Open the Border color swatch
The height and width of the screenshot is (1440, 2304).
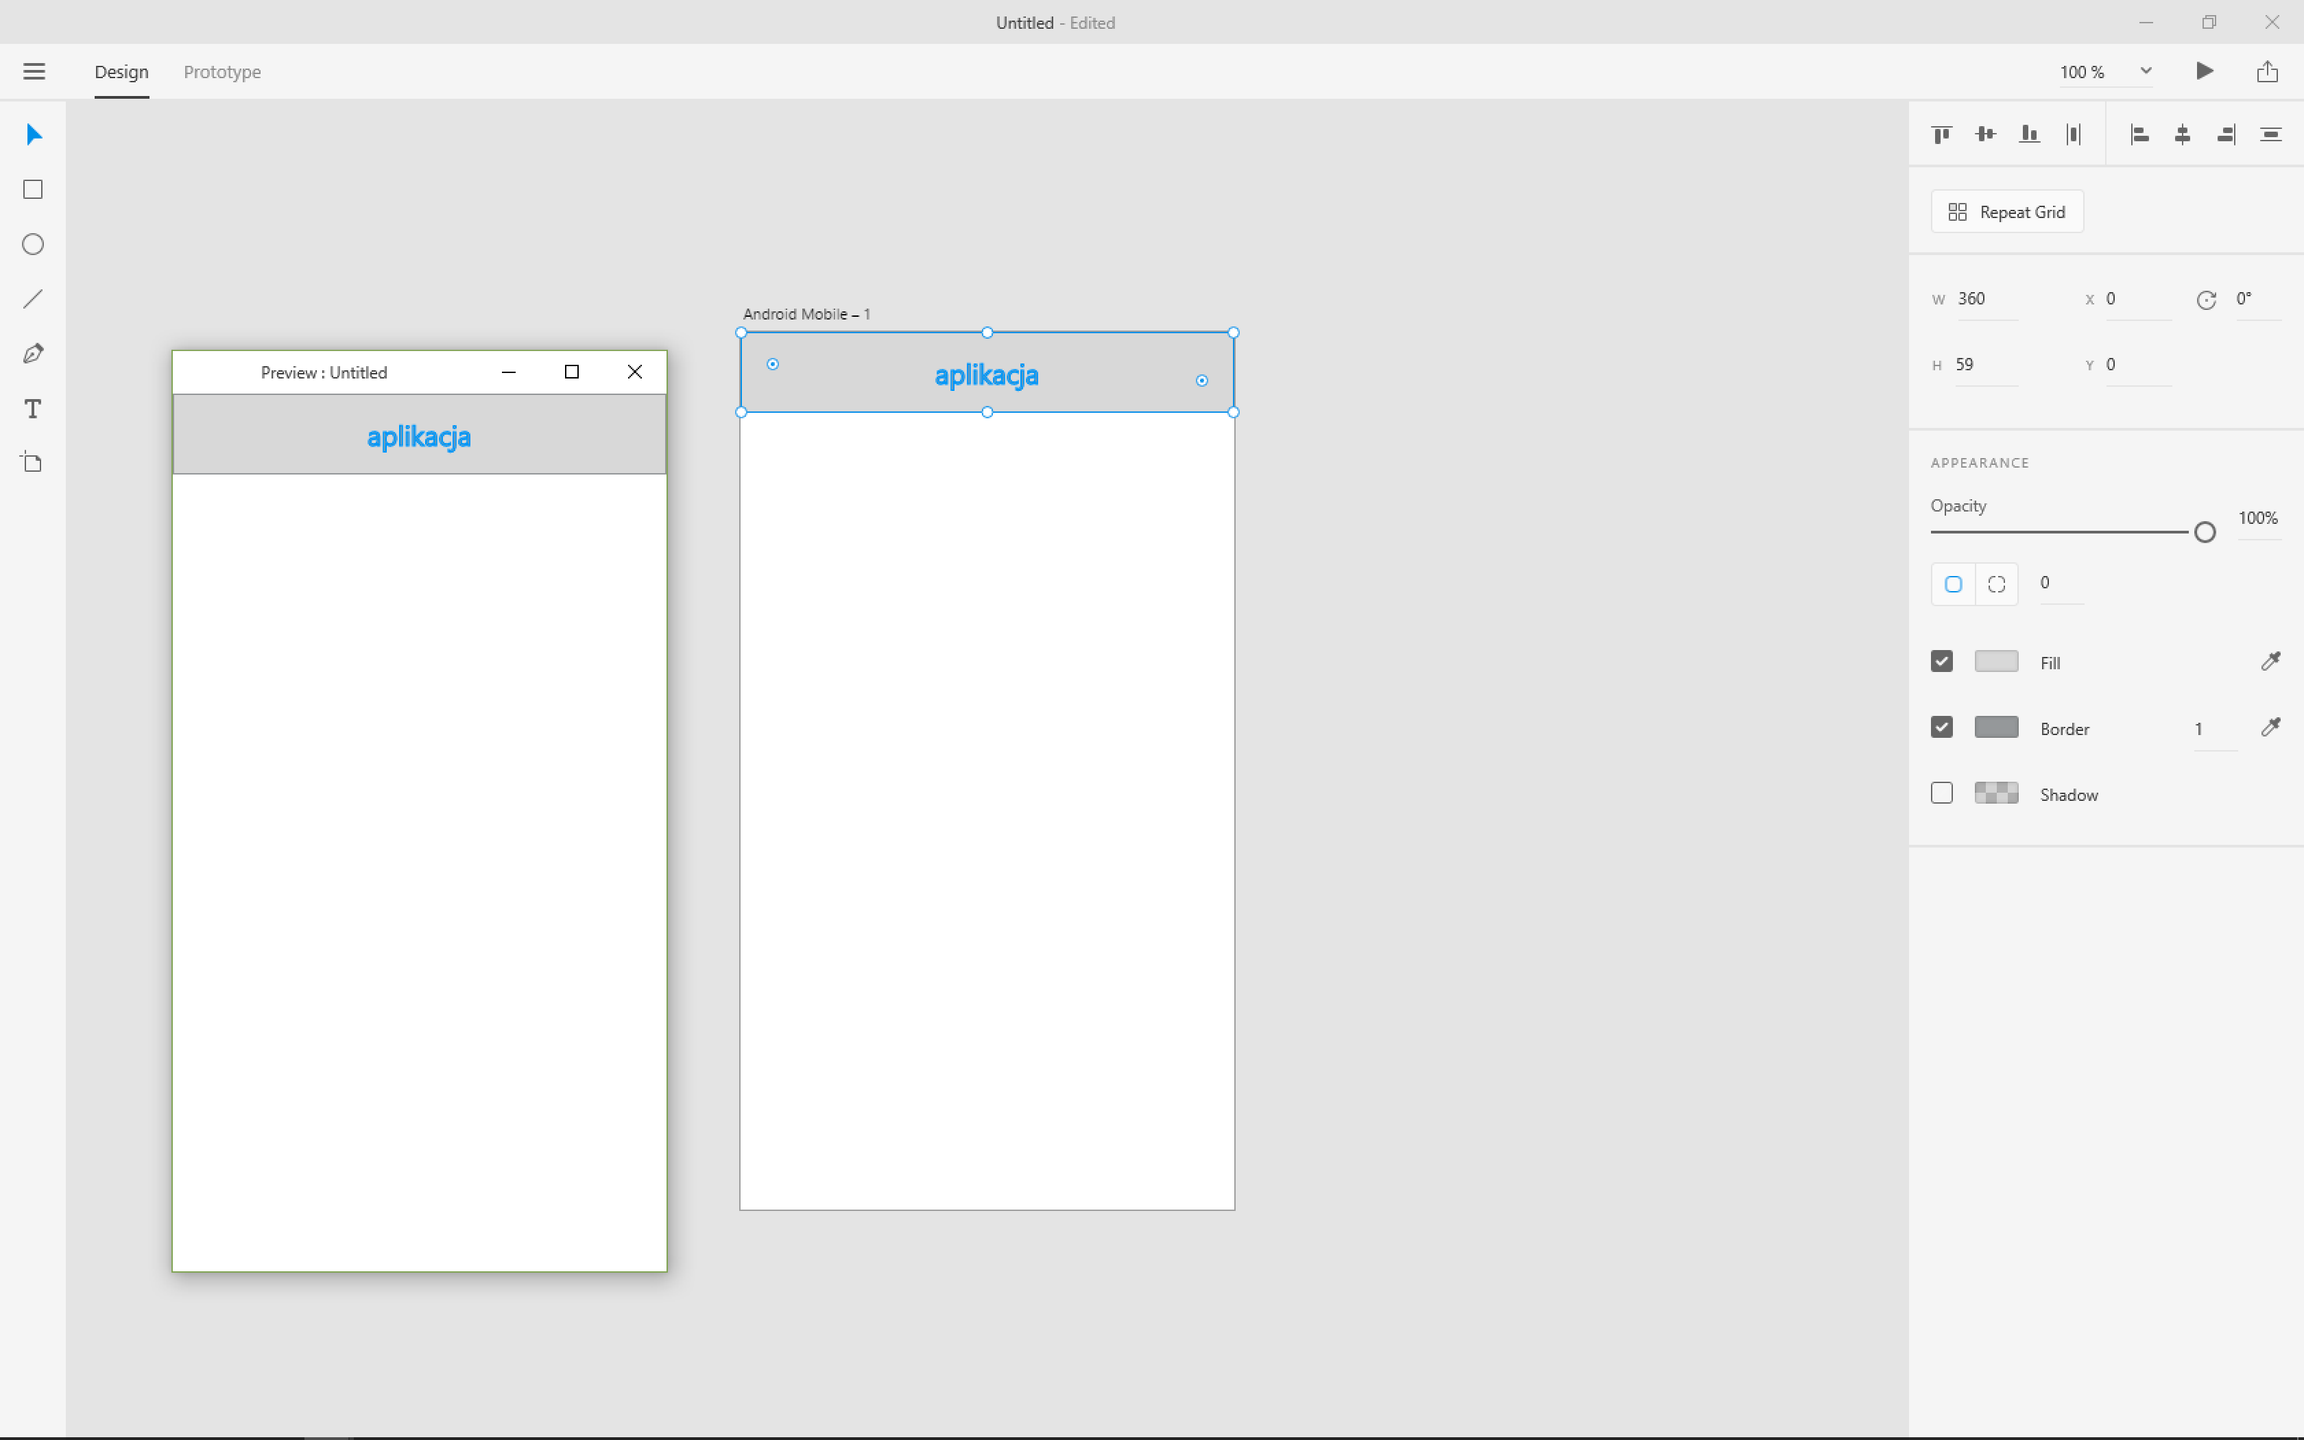[1996, 727]
